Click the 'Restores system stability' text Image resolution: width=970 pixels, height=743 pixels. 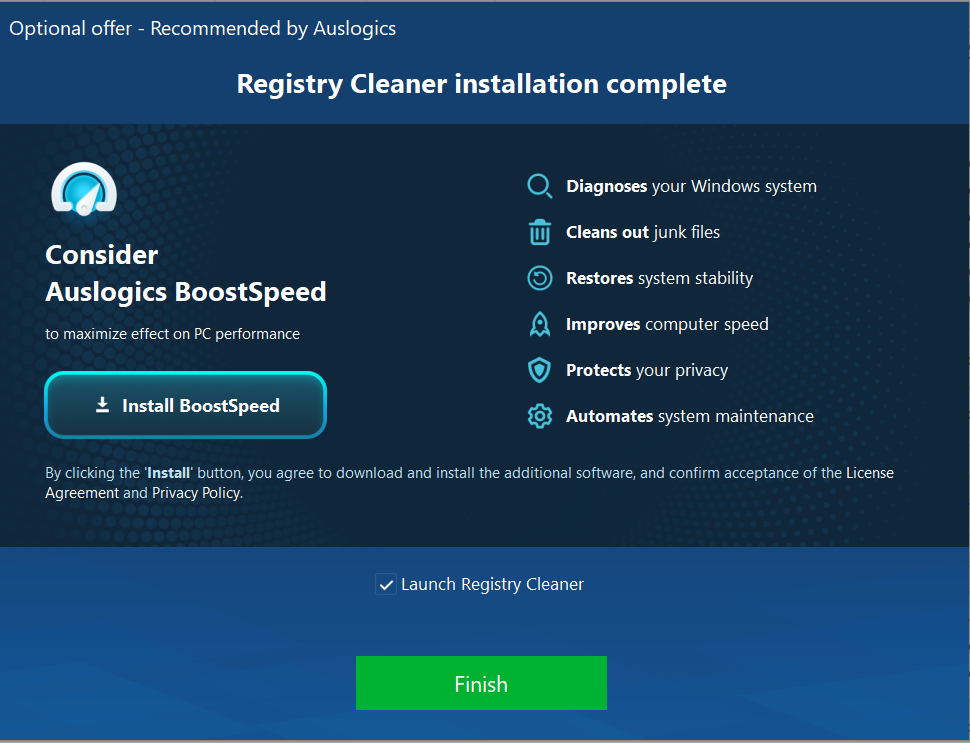pyautogui.click(x=659, y=278)
